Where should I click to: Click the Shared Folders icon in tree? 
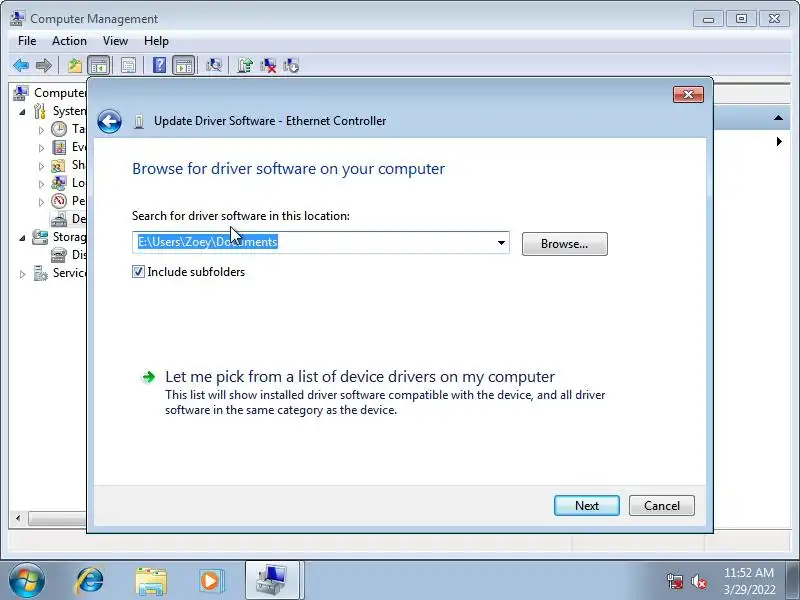59,165
